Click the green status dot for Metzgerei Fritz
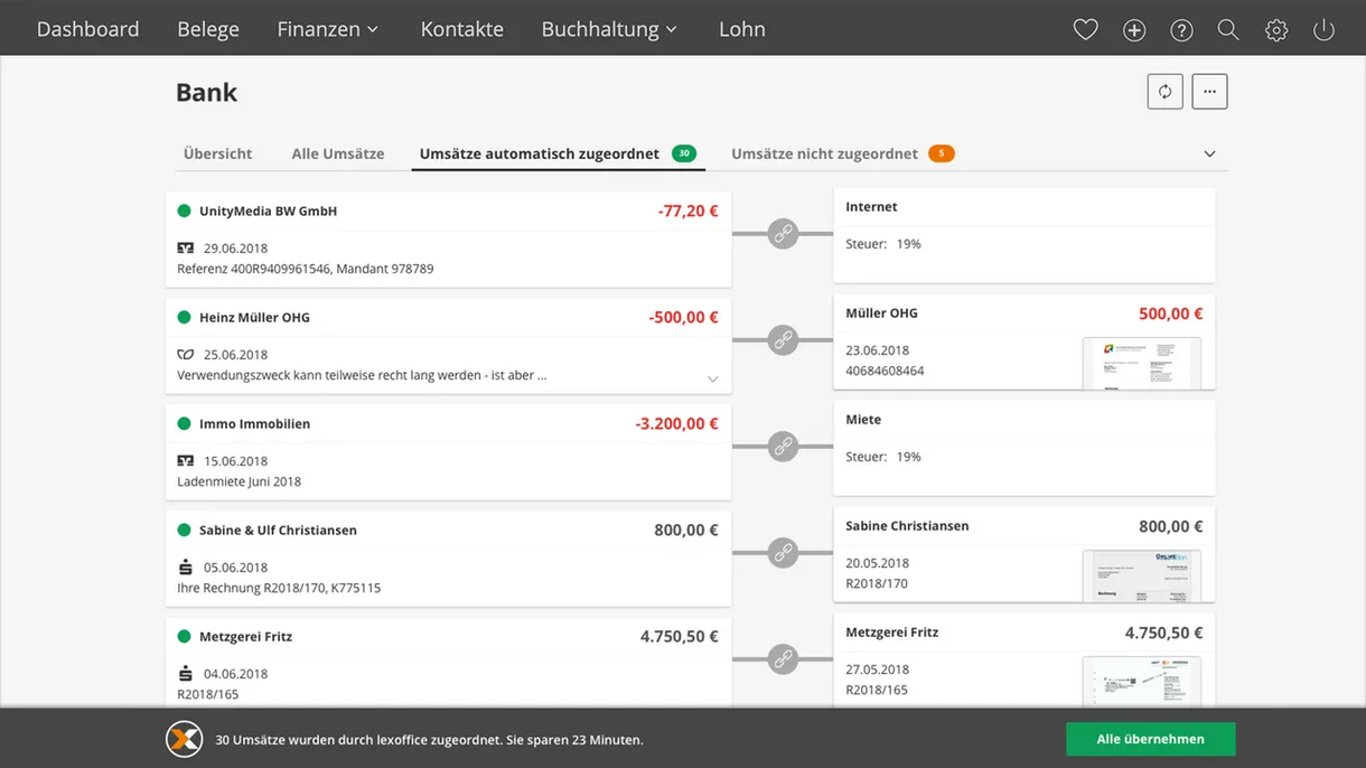The height and width of the screenshot is (768, 1366). click(184, 636)
